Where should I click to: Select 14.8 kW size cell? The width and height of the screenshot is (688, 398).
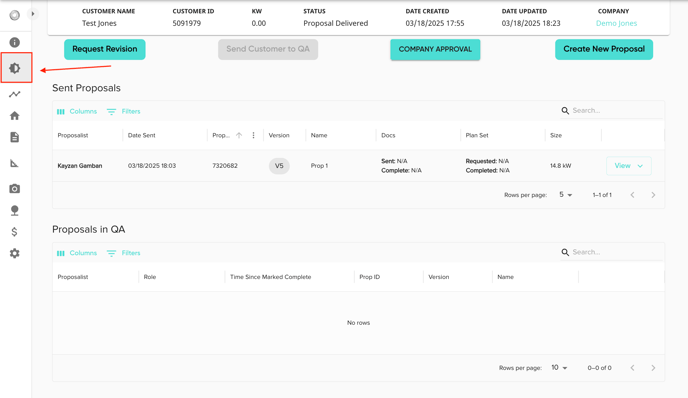tap(560, 166)
